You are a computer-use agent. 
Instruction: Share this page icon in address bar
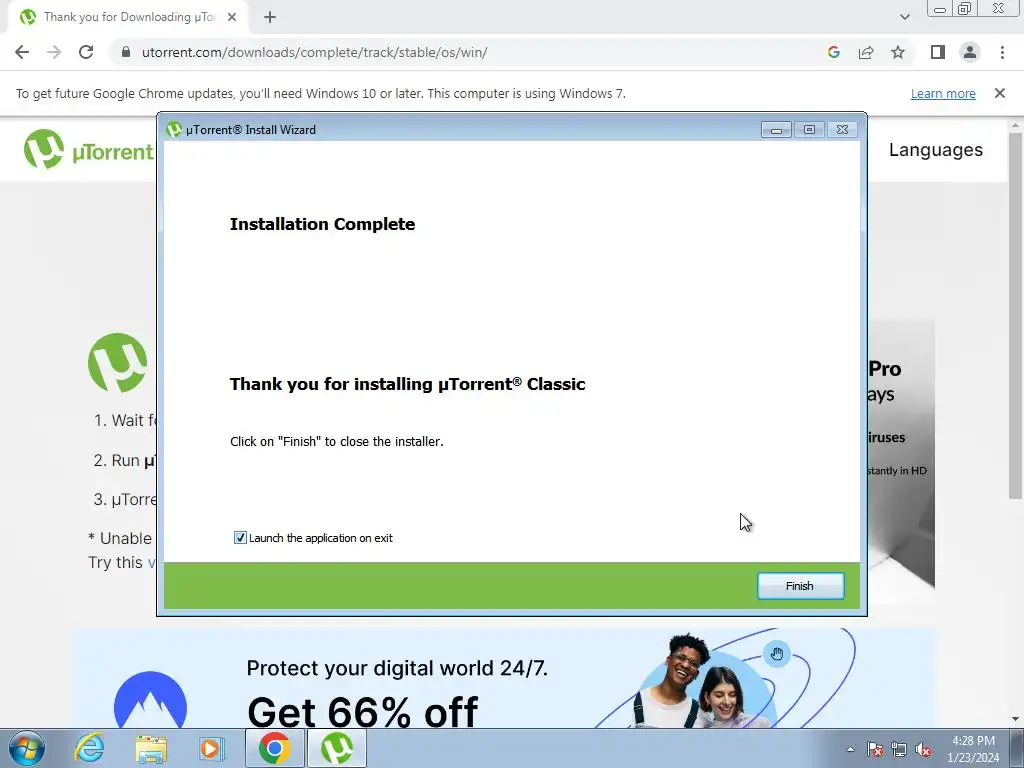(x=866, y=52)
